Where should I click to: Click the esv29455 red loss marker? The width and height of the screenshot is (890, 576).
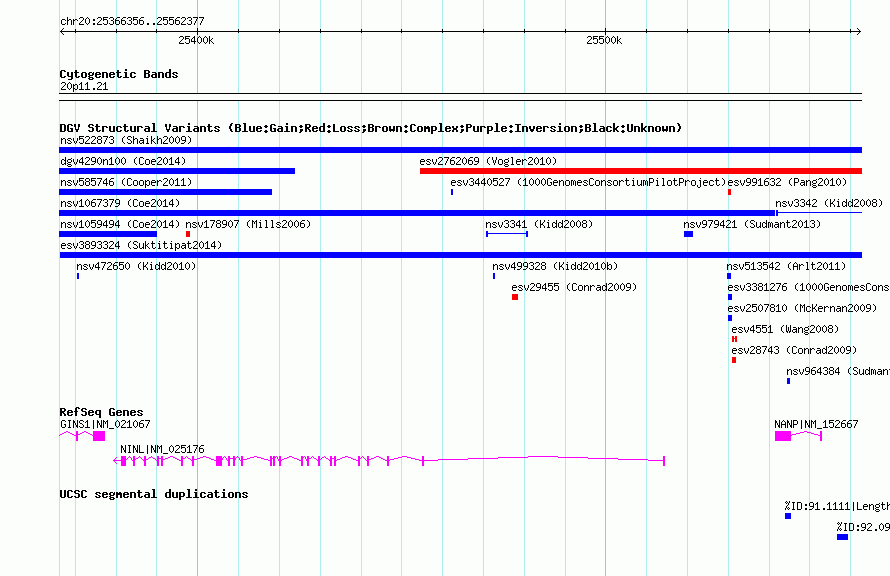[x=515, y=297]
